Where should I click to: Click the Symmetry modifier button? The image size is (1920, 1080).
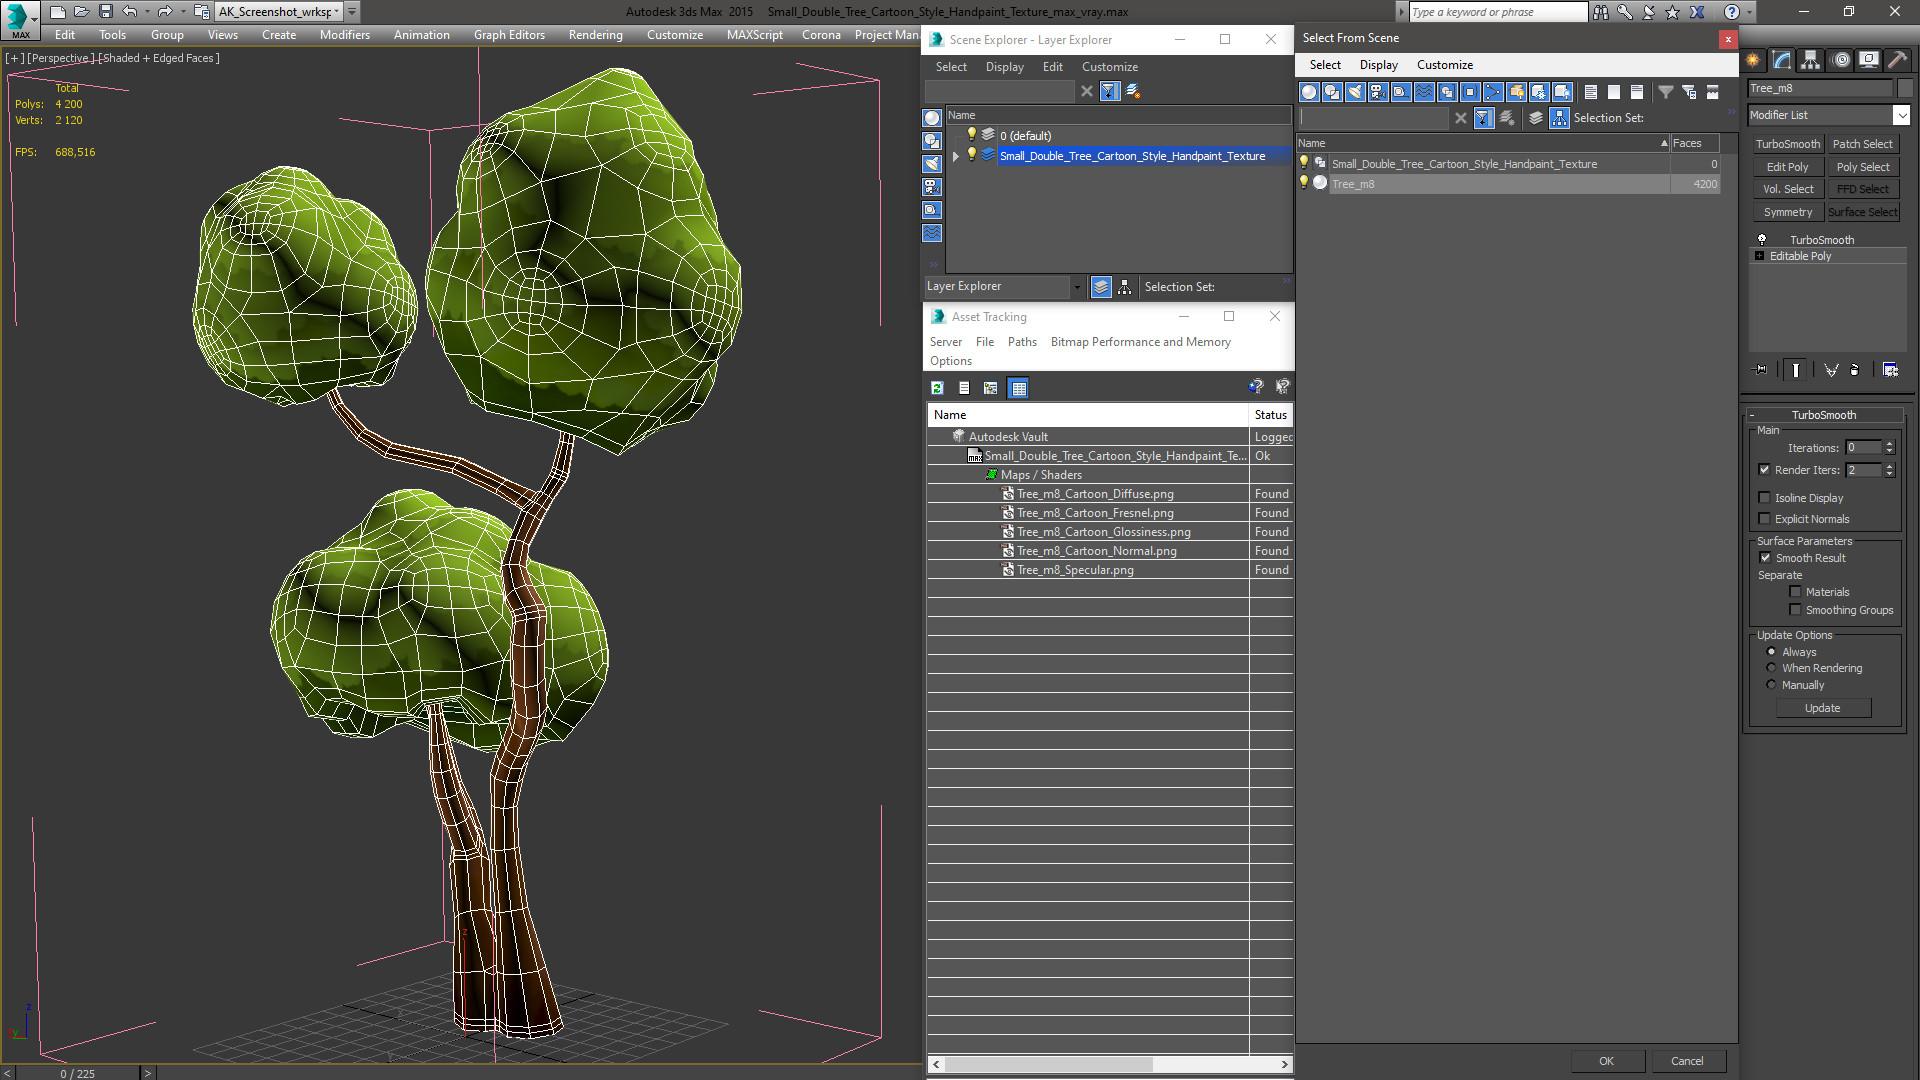point(1787,212)
